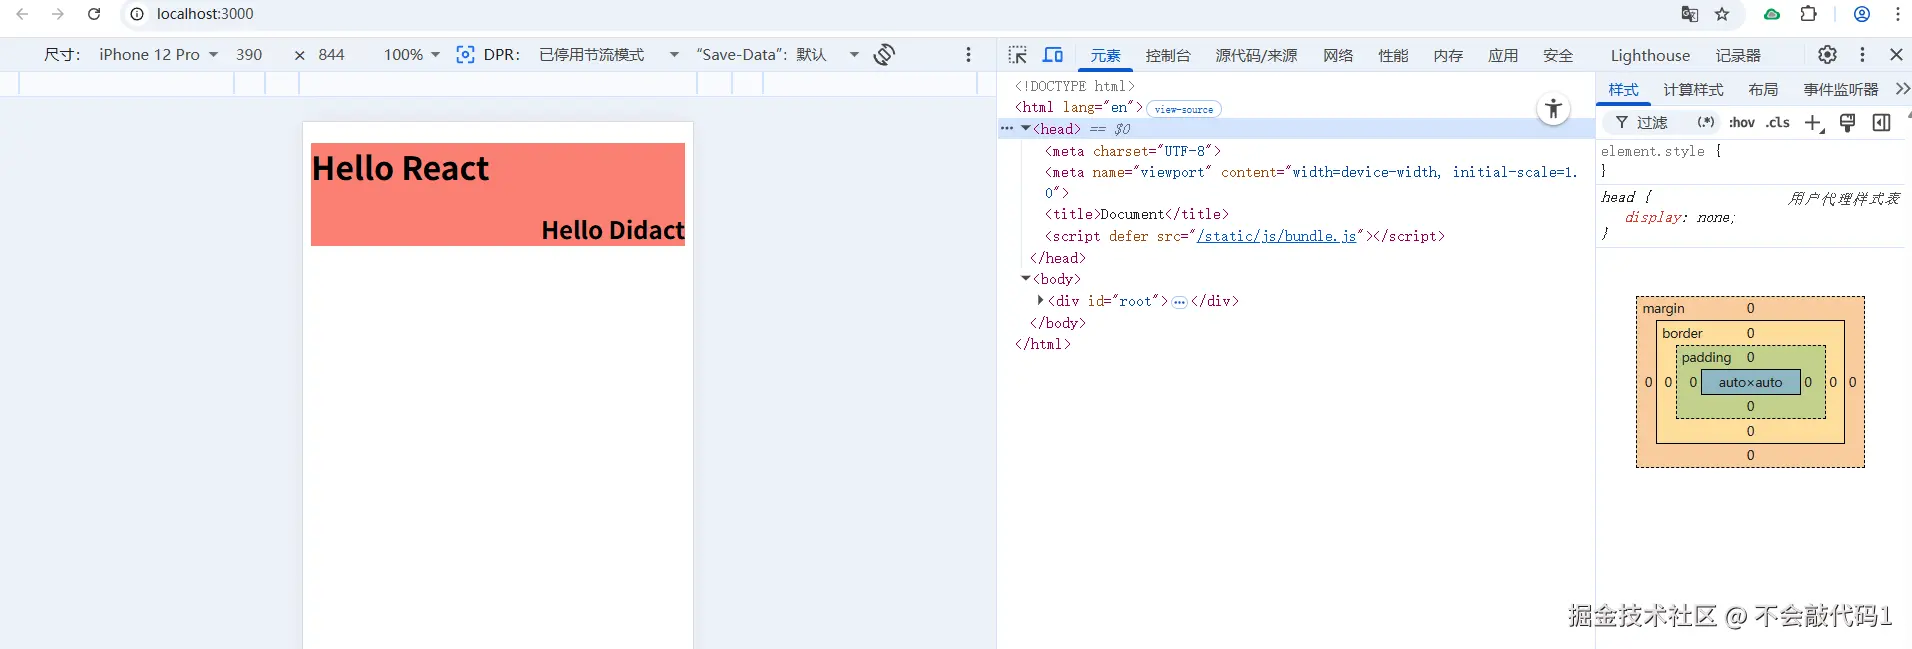Click the title Document element row
Image resolution: width=1912 pixels, height=649 pixels.
tap(1137, 214)
